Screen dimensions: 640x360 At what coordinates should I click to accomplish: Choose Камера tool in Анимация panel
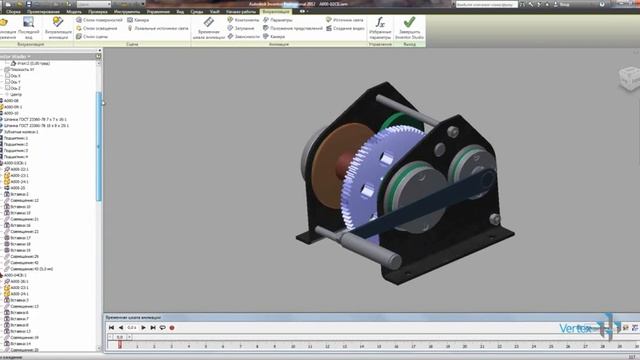[x=274, y=37]
